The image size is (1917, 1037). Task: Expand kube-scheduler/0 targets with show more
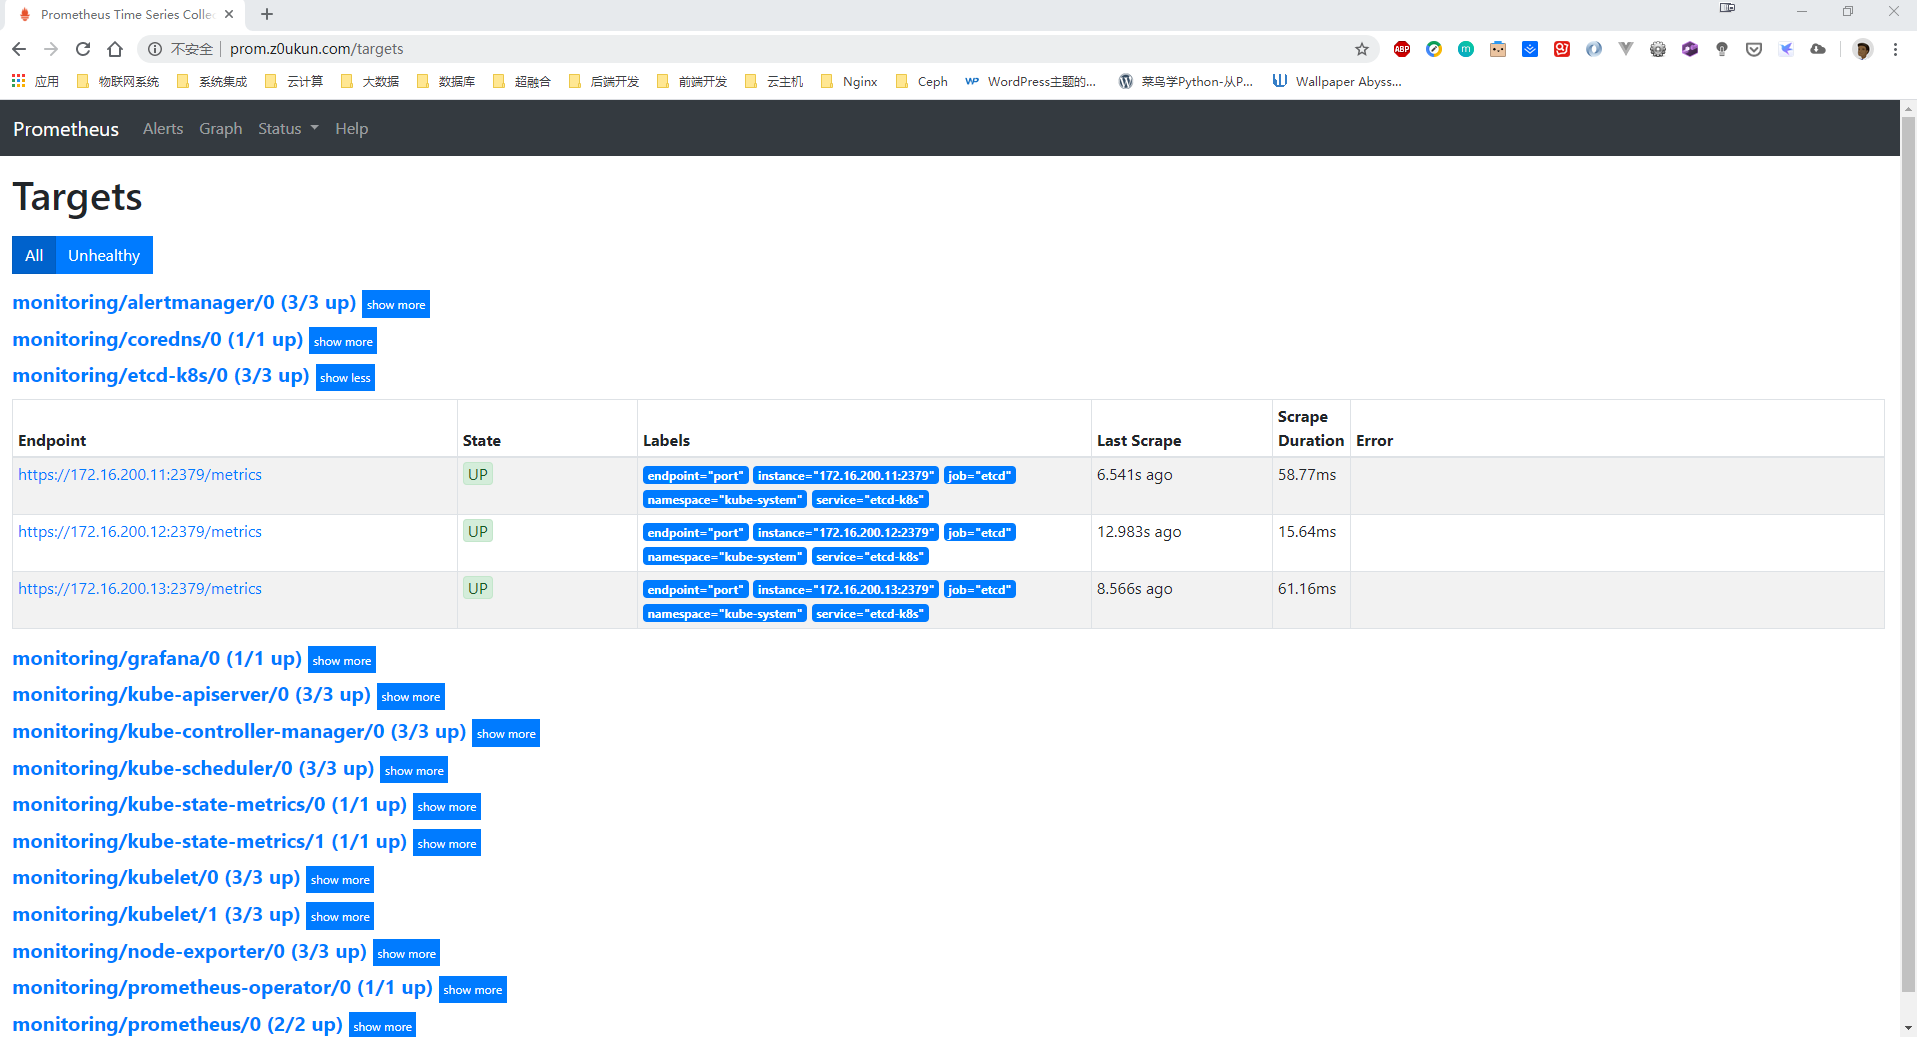[414, 770]
